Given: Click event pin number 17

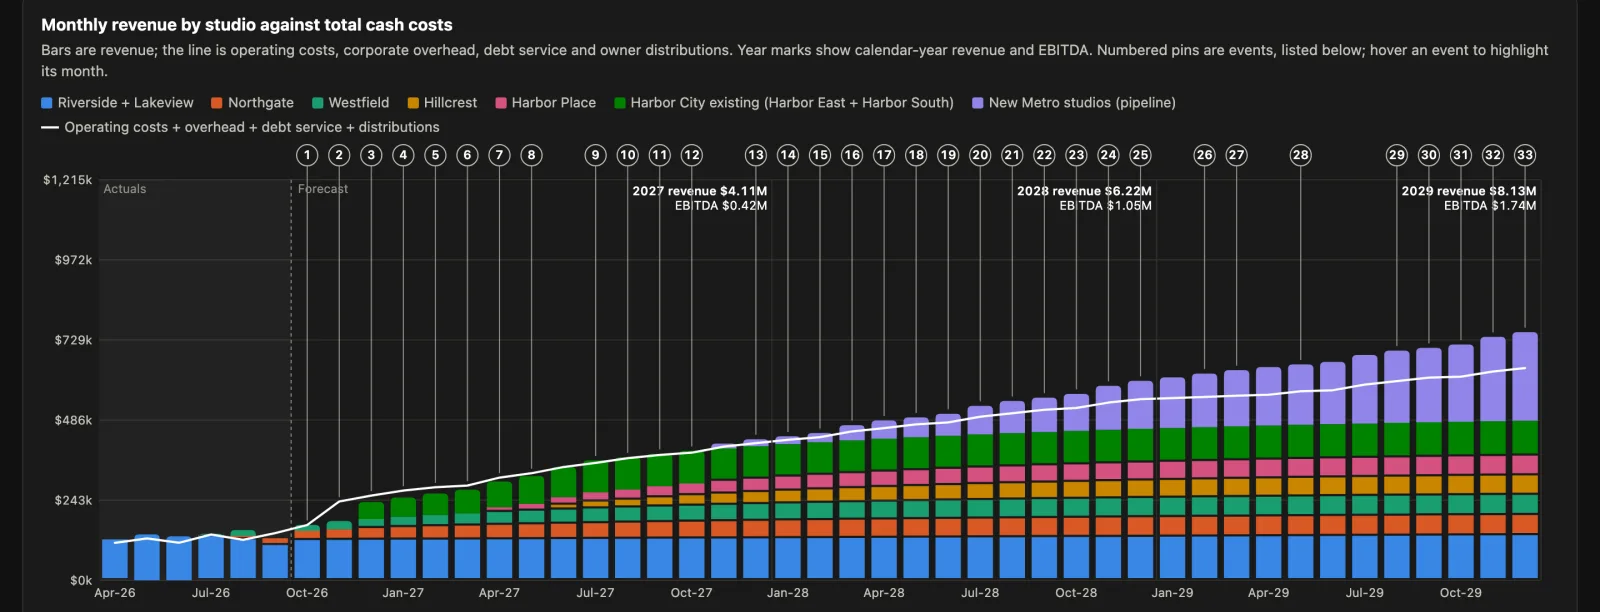Looking at the screenshot, I should tap(884, 155).
